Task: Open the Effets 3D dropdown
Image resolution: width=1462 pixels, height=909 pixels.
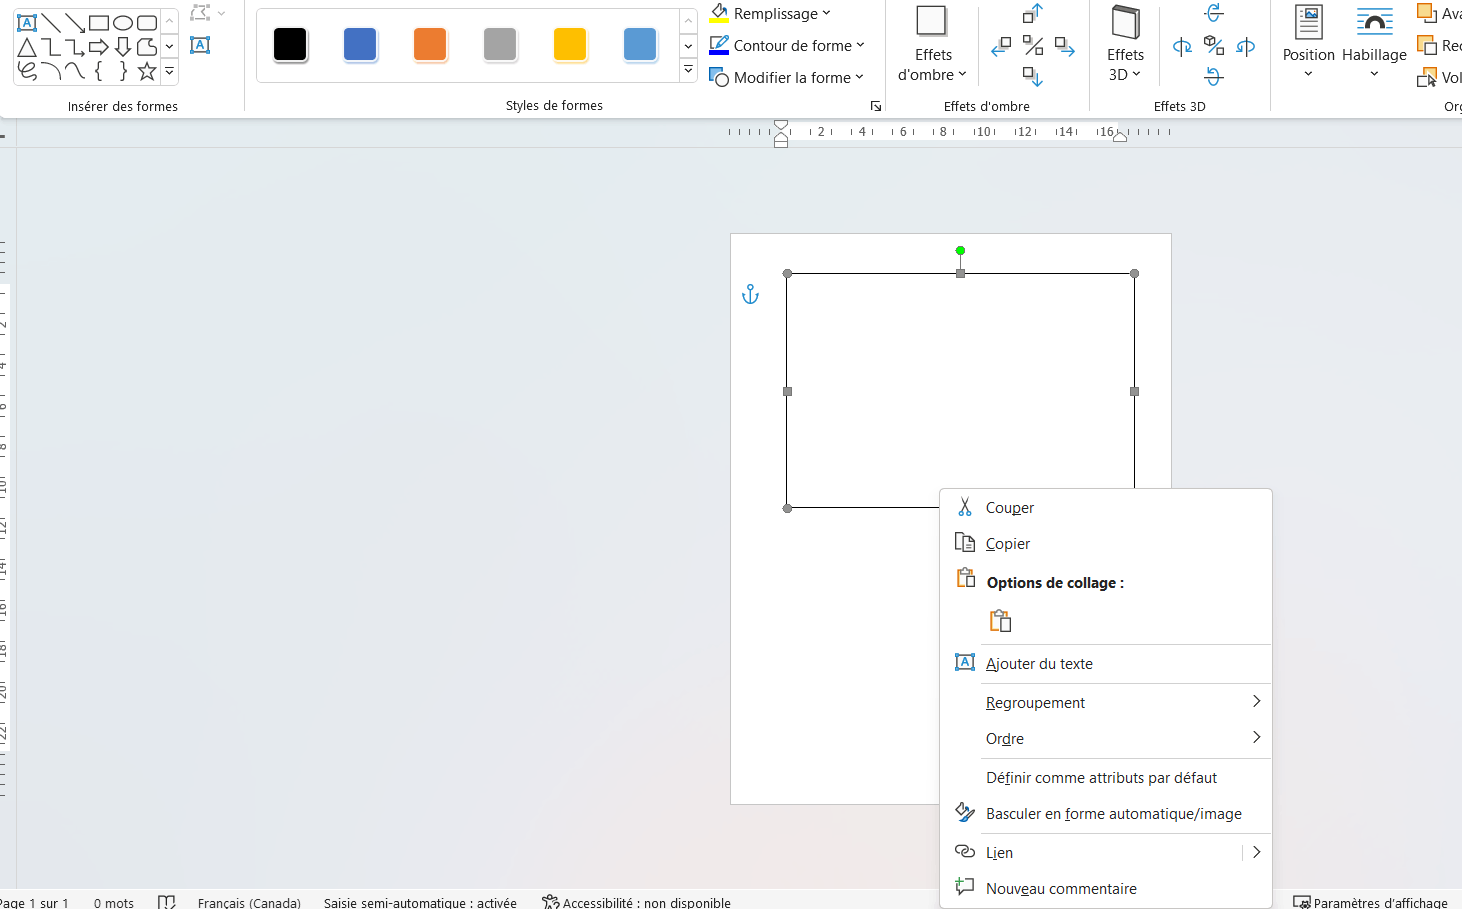Action: [1125, 45]
